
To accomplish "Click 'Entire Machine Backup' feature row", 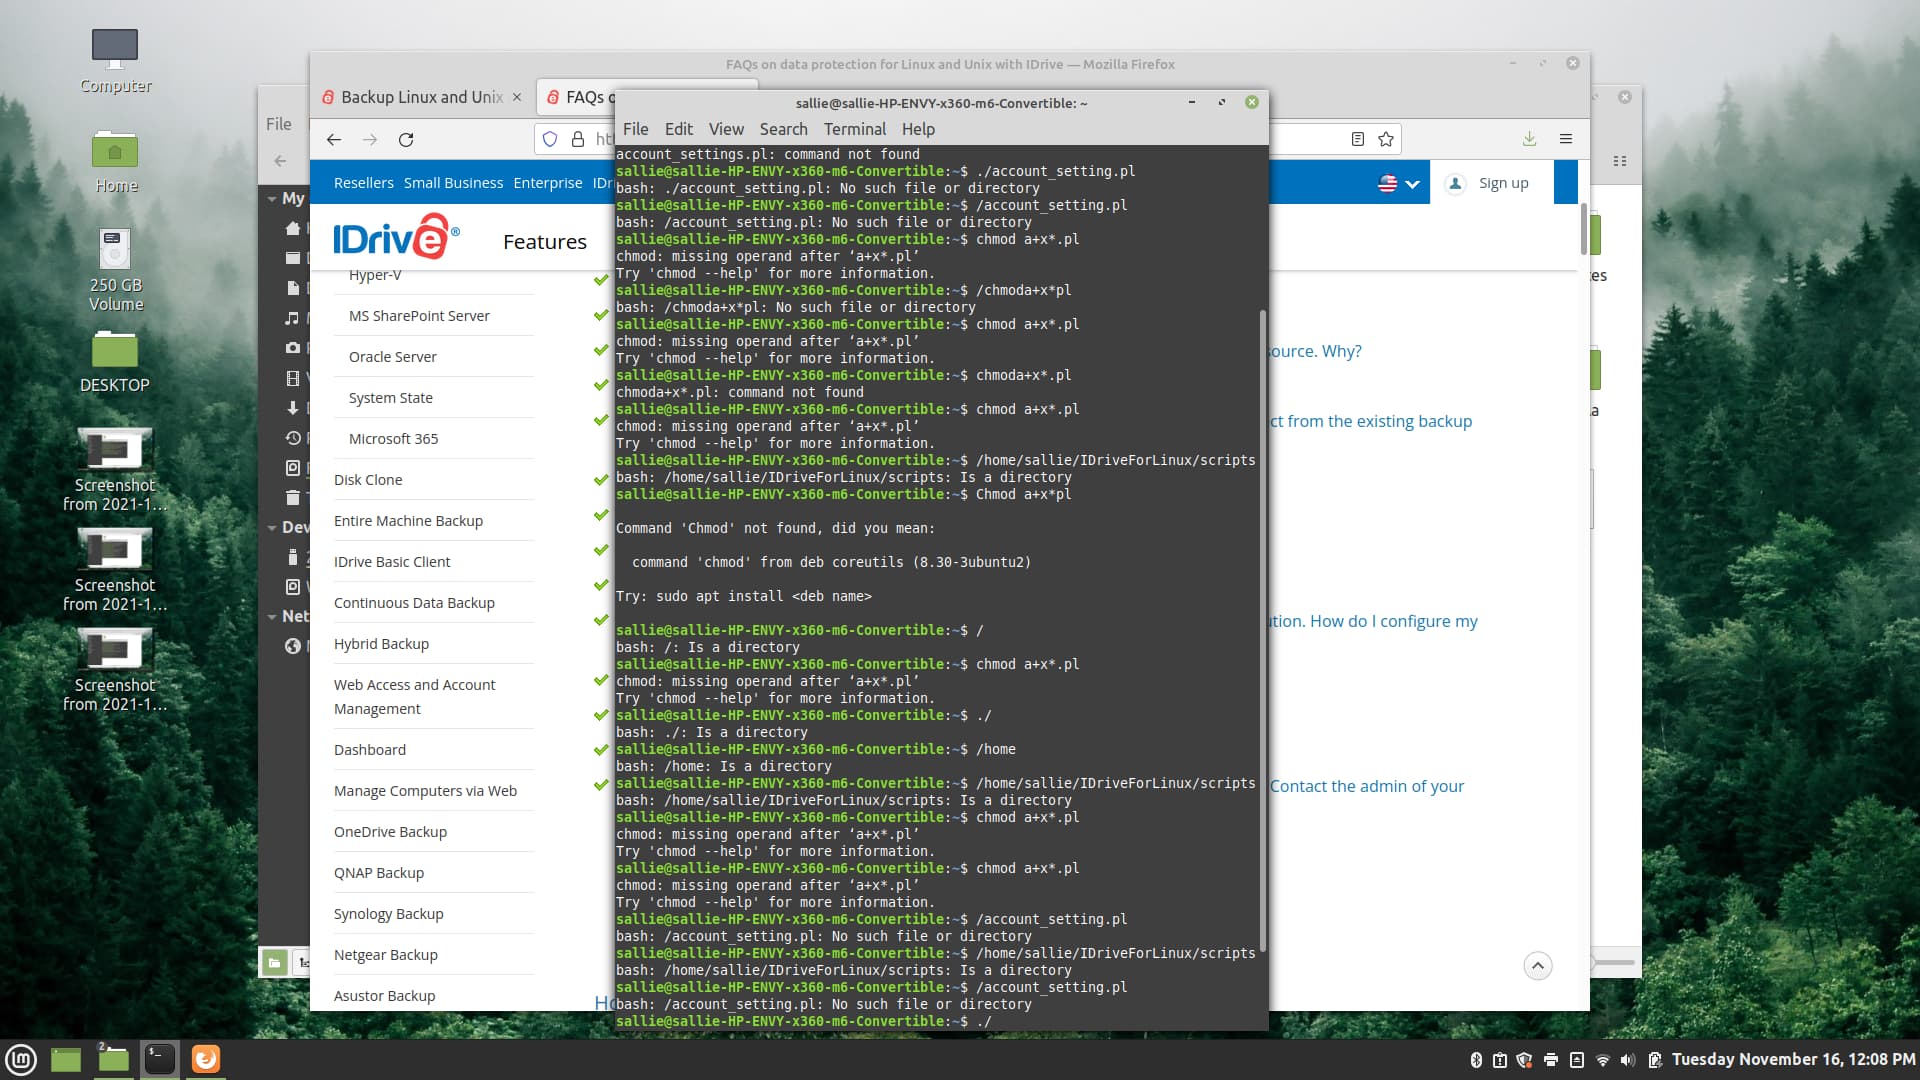I will 433,521.
